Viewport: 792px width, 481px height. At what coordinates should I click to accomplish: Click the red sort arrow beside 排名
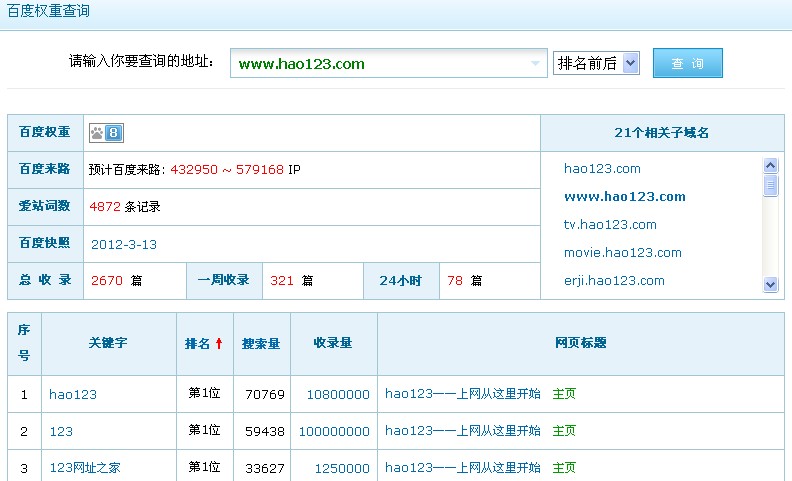tap(219, 344)
